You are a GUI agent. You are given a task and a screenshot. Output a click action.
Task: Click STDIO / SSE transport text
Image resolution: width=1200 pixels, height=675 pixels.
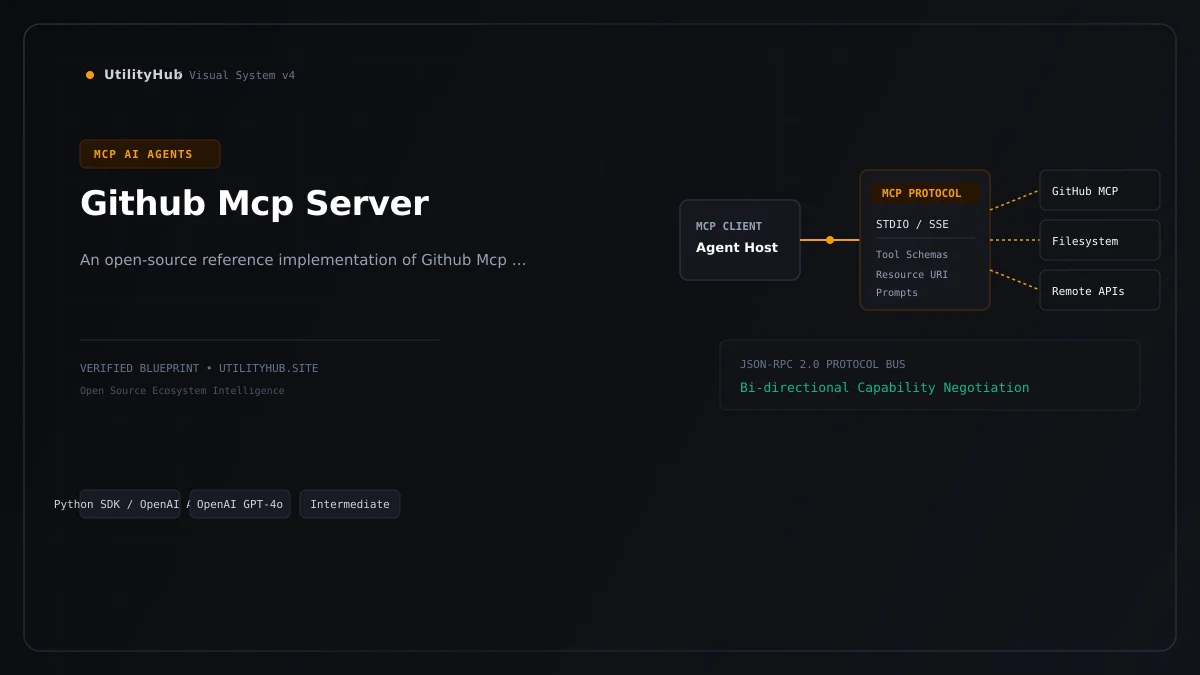pos(912,224)
